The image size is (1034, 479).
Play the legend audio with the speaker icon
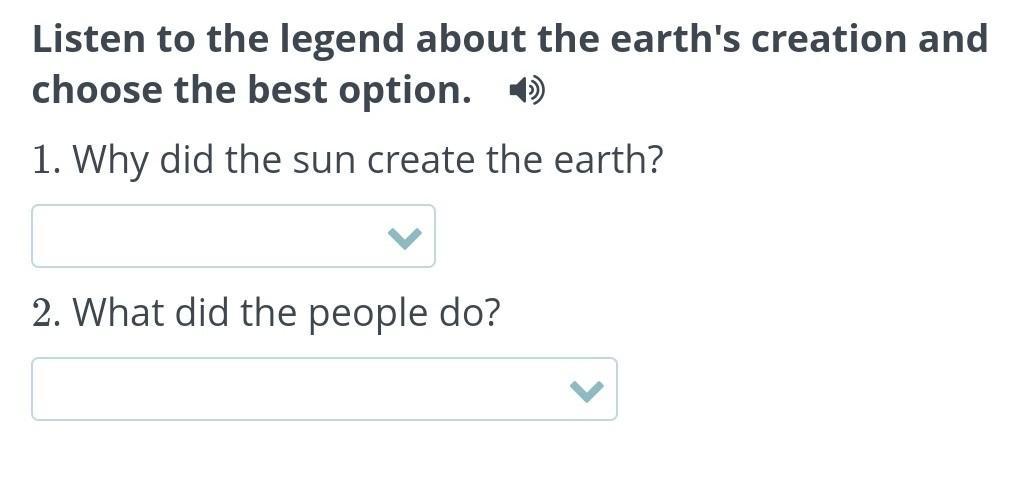tap(526, 91)
